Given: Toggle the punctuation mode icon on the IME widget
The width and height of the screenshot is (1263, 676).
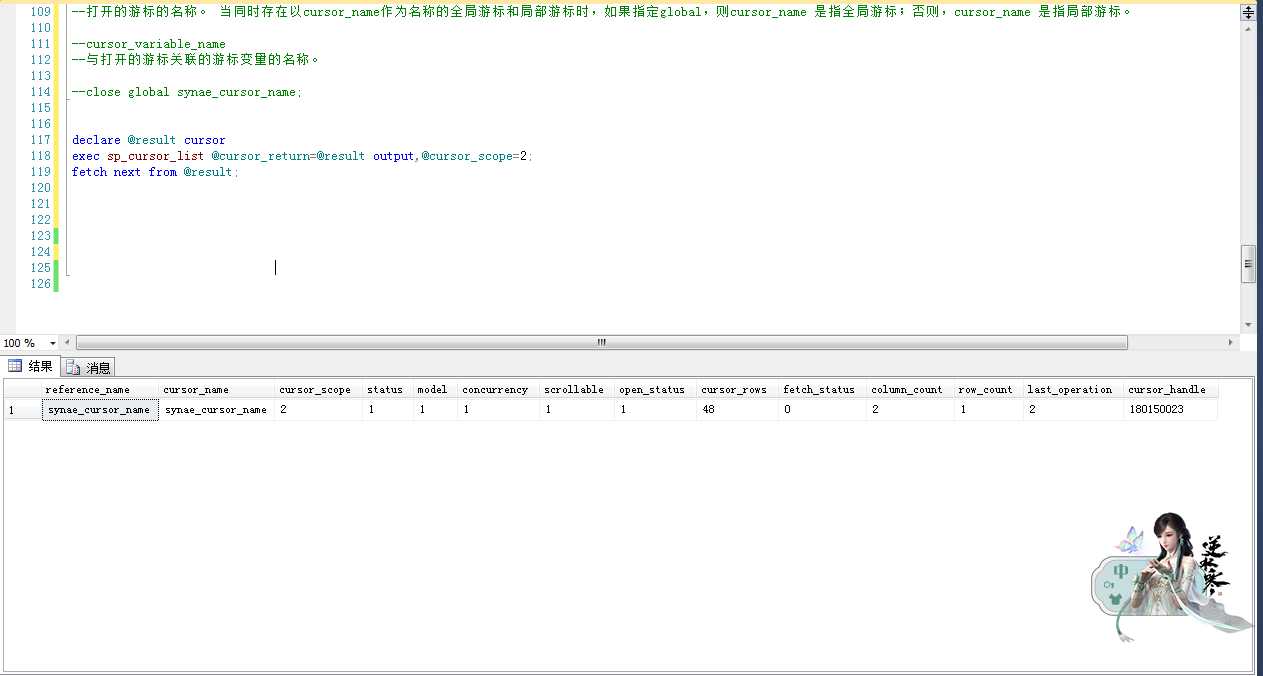Looking at the screenshot, I should (x=1108, y=583).
